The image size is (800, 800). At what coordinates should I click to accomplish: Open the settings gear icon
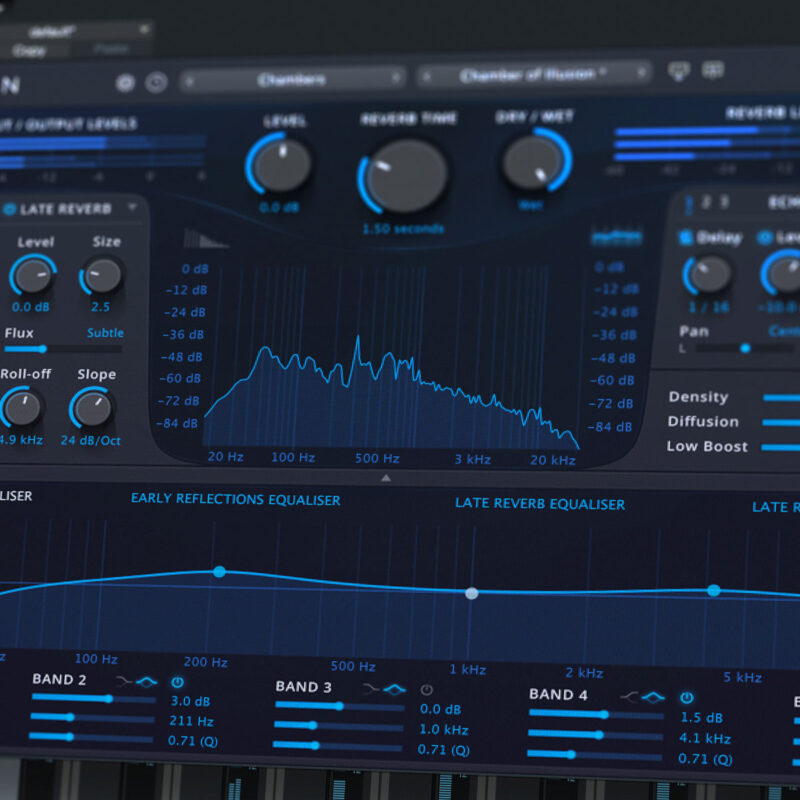pos(125,83)
